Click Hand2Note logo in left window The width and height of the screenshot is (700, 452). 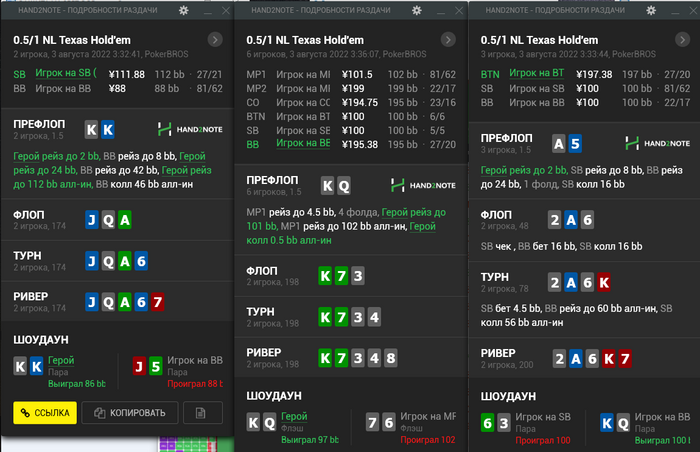point(190,130)
